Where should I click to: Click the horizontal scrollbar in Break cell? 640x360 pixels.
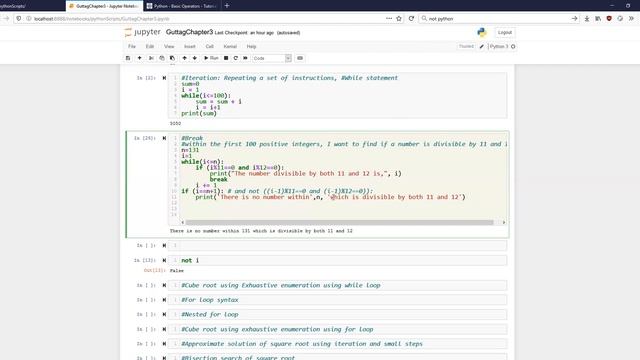(x=340, y=222)
